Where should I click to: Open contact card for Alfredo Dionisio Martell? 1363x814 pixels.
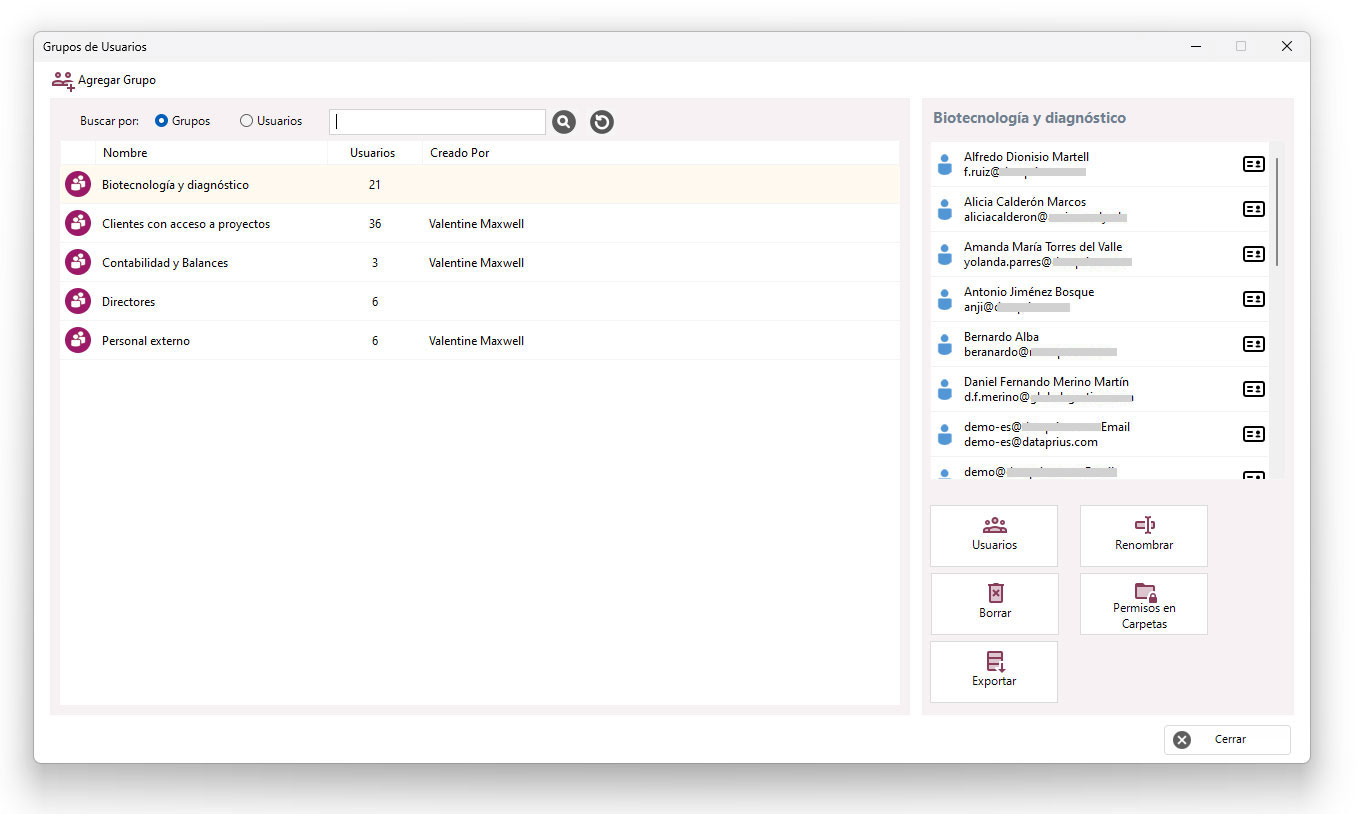(1253, 164)
